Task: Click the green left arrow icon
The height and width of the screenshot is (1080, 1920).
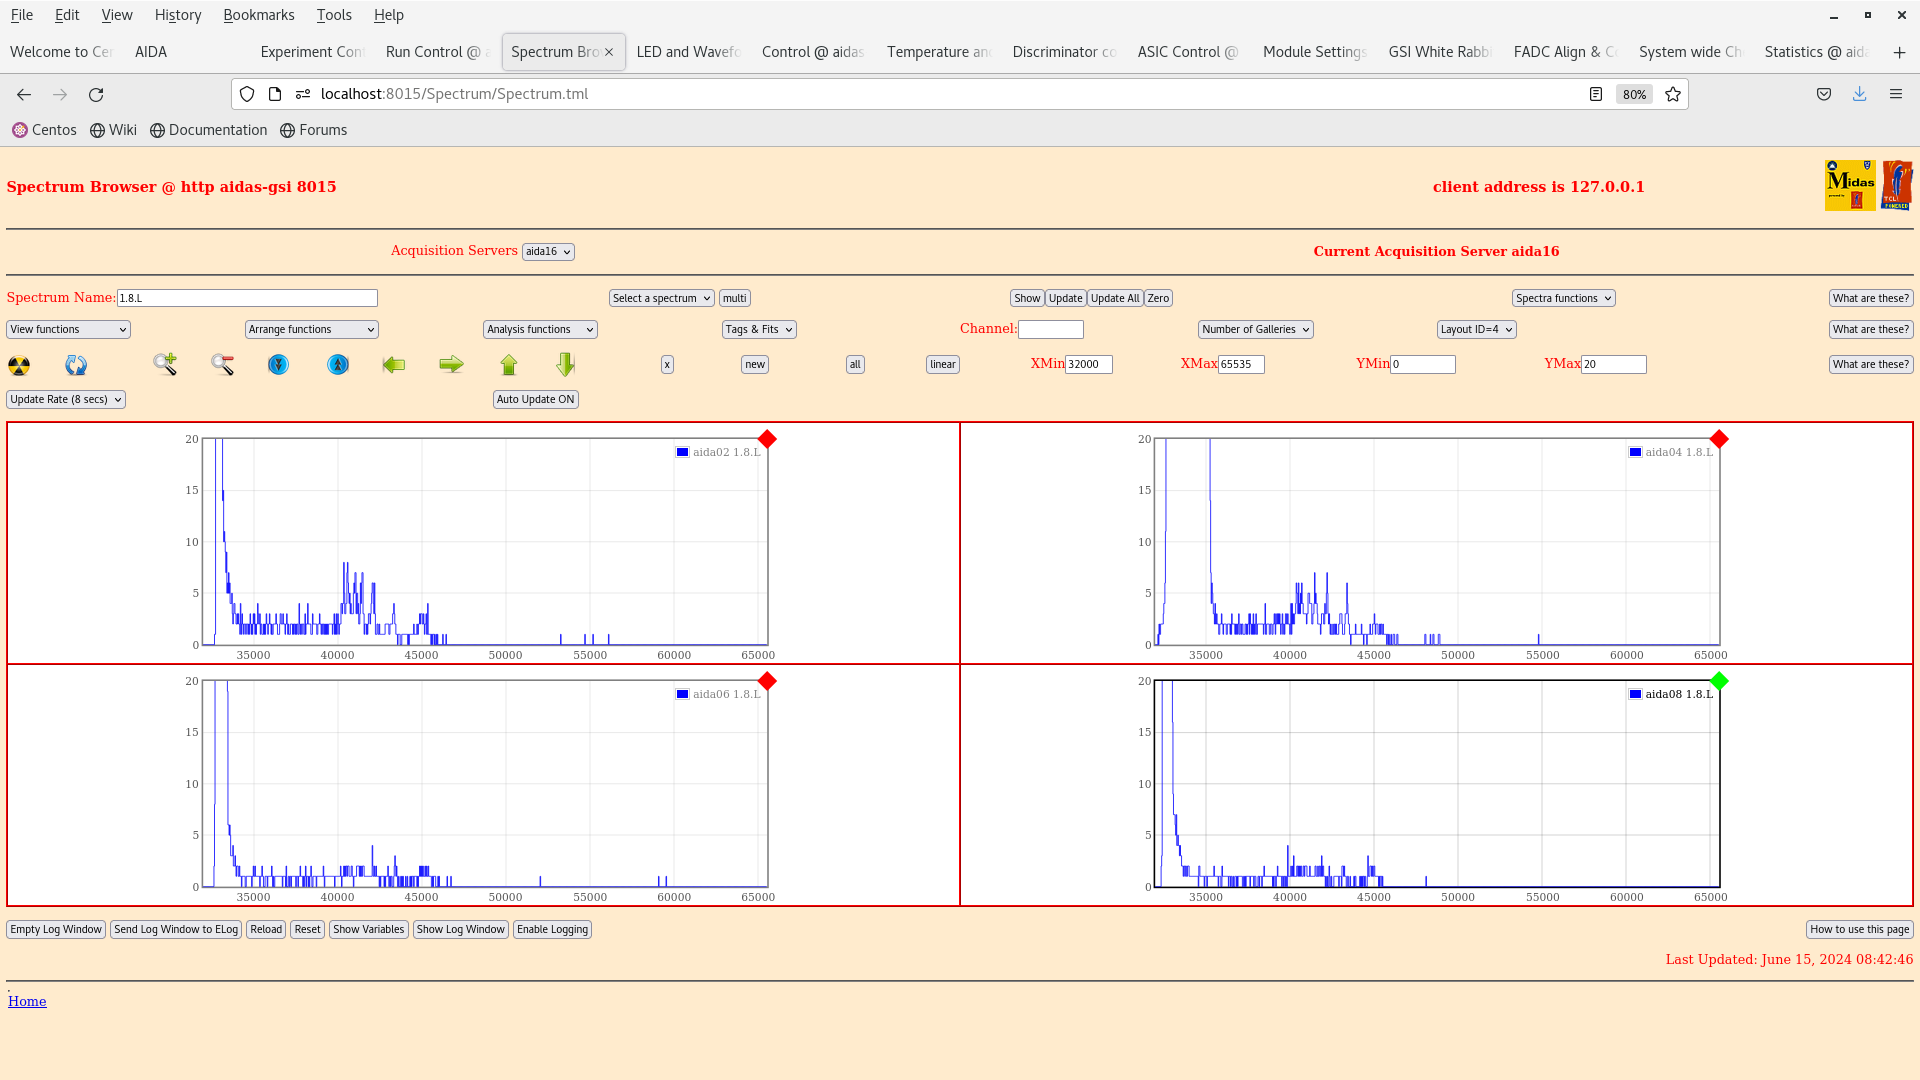Action: pos(394,365)
